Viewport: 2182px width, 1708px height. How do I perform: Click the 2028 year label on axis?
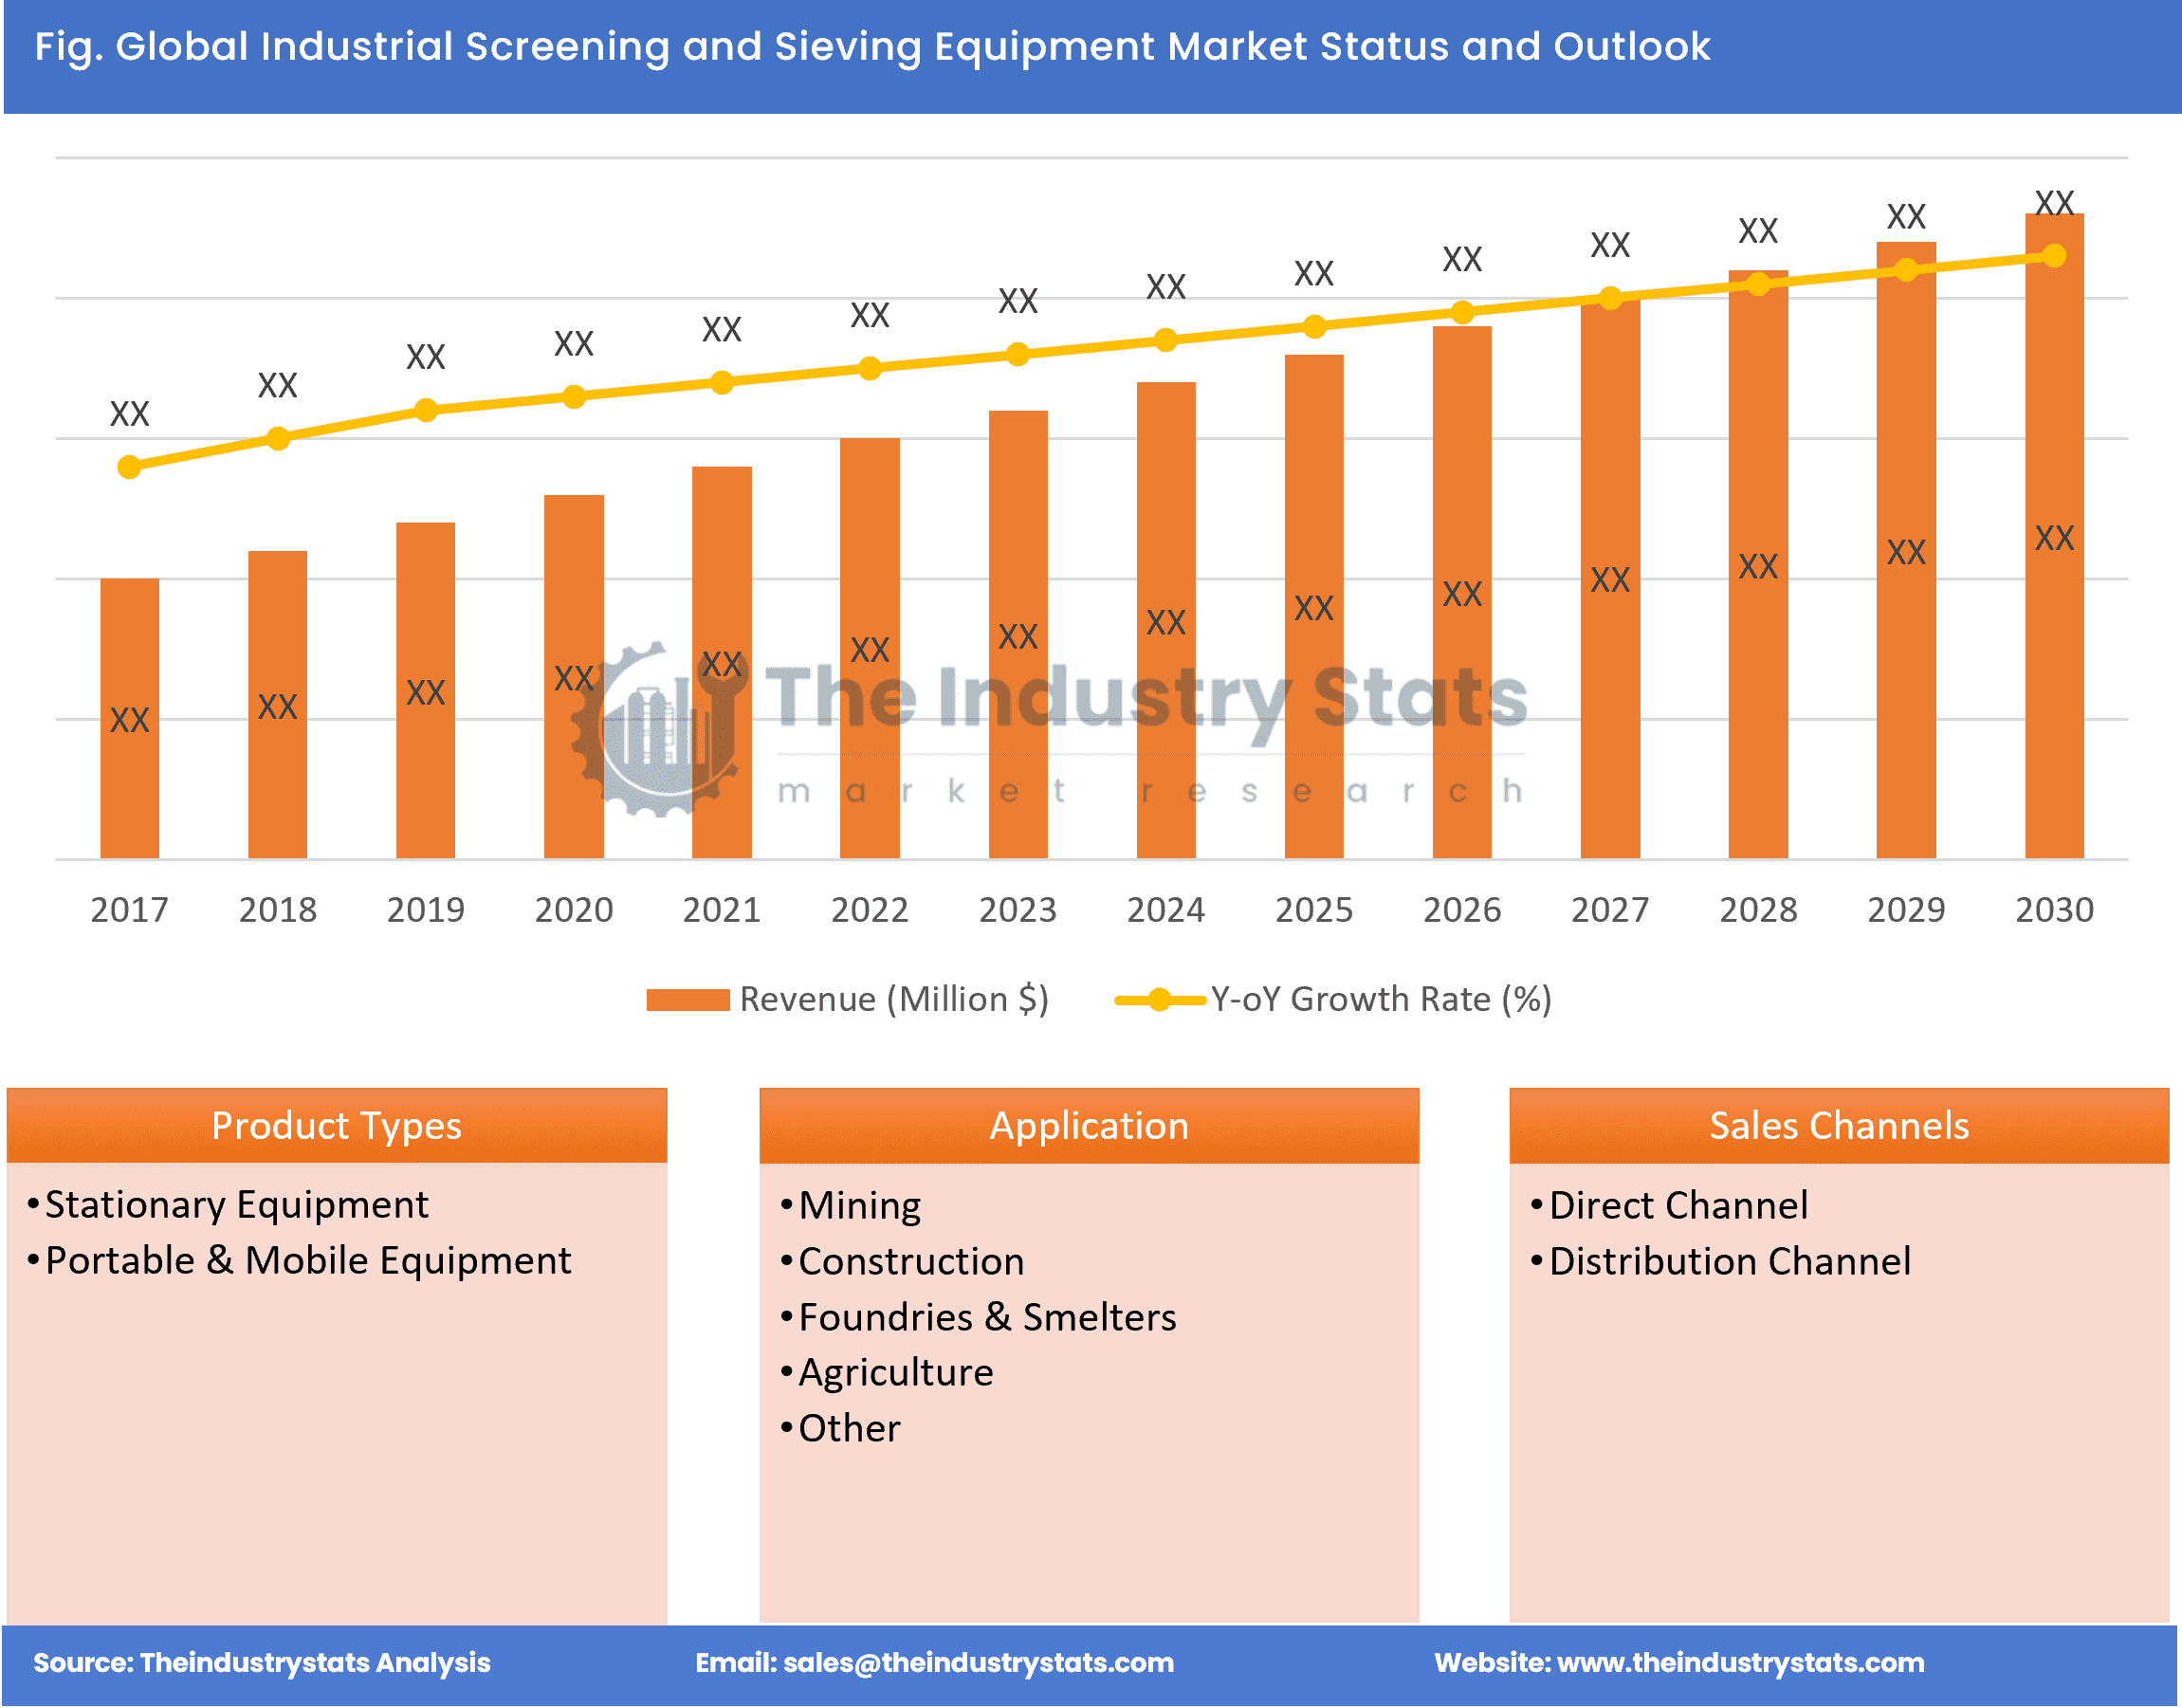click(1758, 911)
